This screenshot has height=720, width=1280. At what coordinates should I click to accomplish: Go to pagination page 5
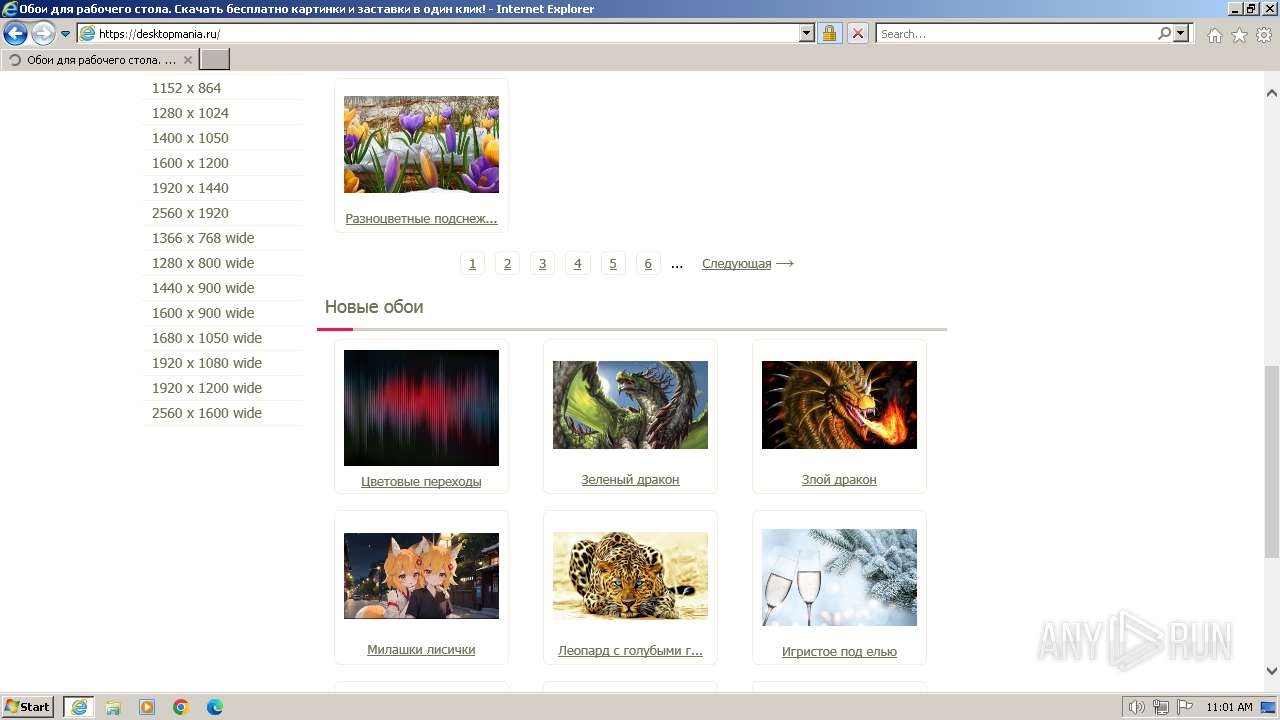click(613, 264)
